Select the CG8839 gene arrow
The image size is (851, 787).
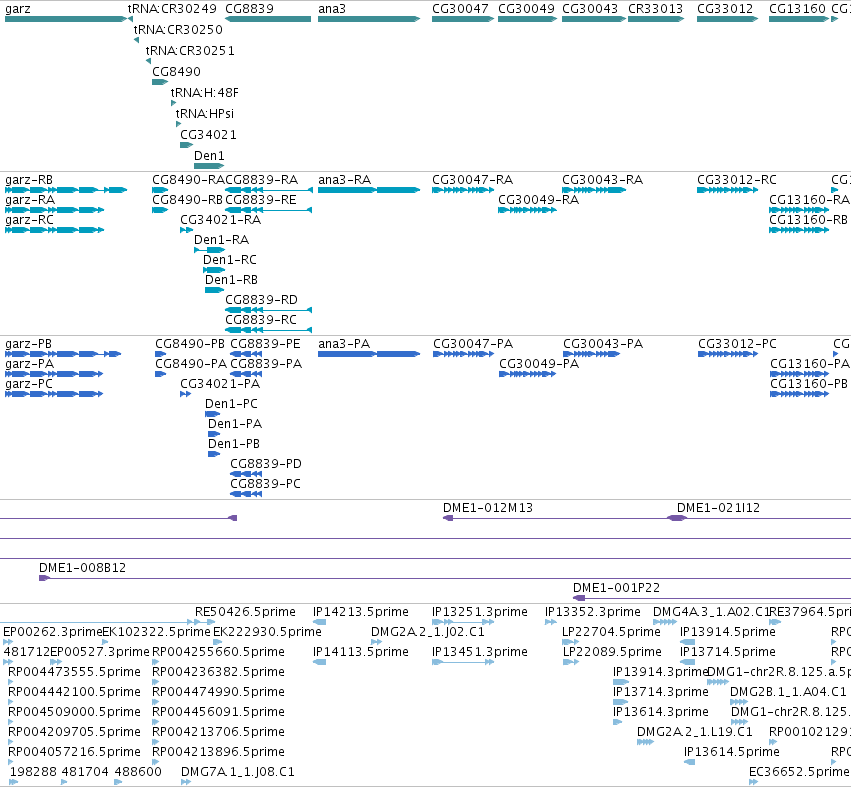(268, 19)
